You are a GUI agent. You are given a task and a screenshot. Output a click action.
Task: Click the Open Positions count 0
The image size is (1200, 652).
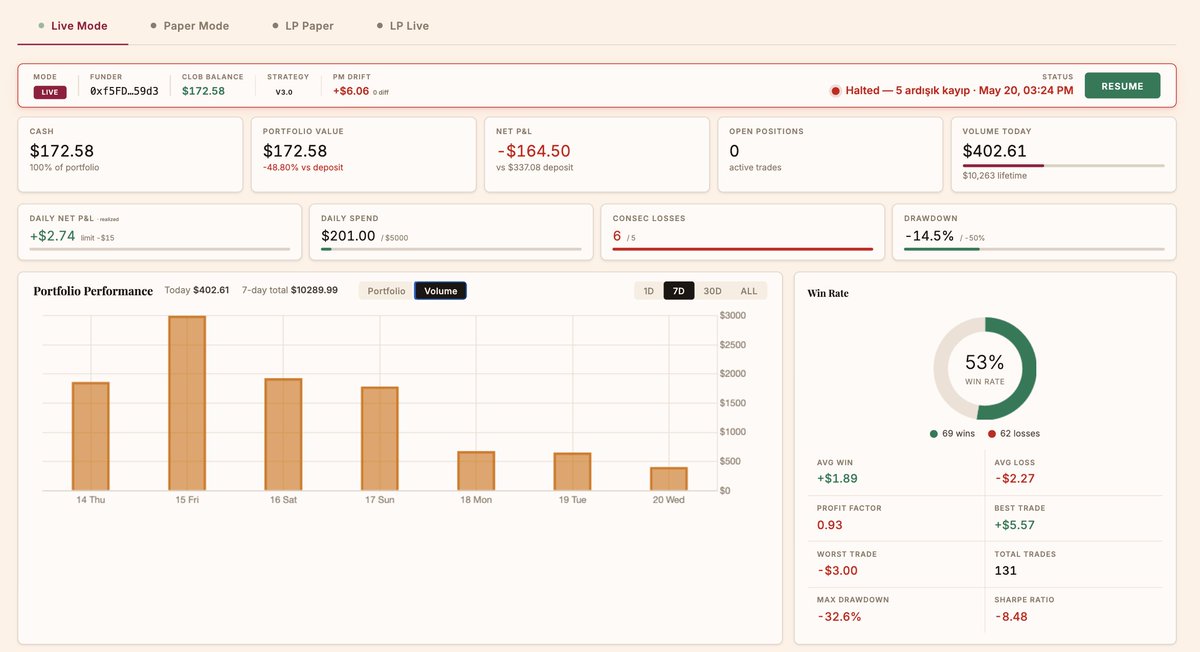pos(734,151)
